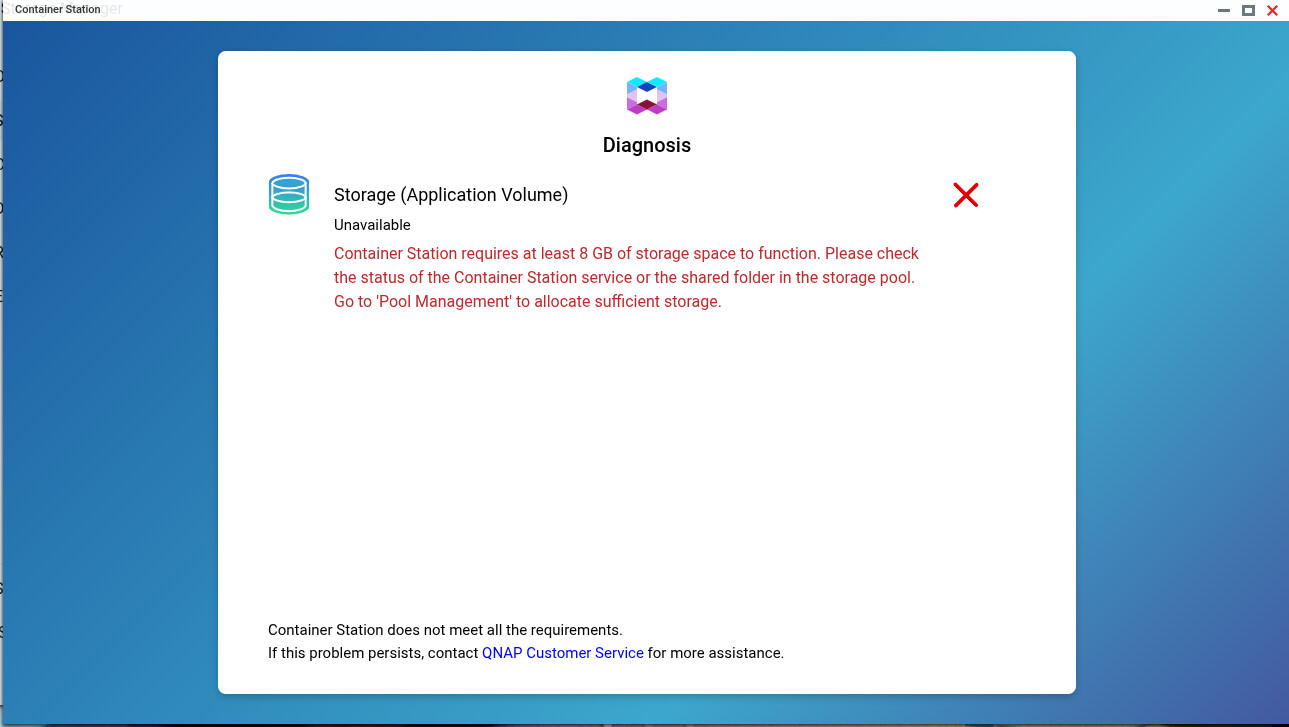Click the Container Station cube logo

647,96
